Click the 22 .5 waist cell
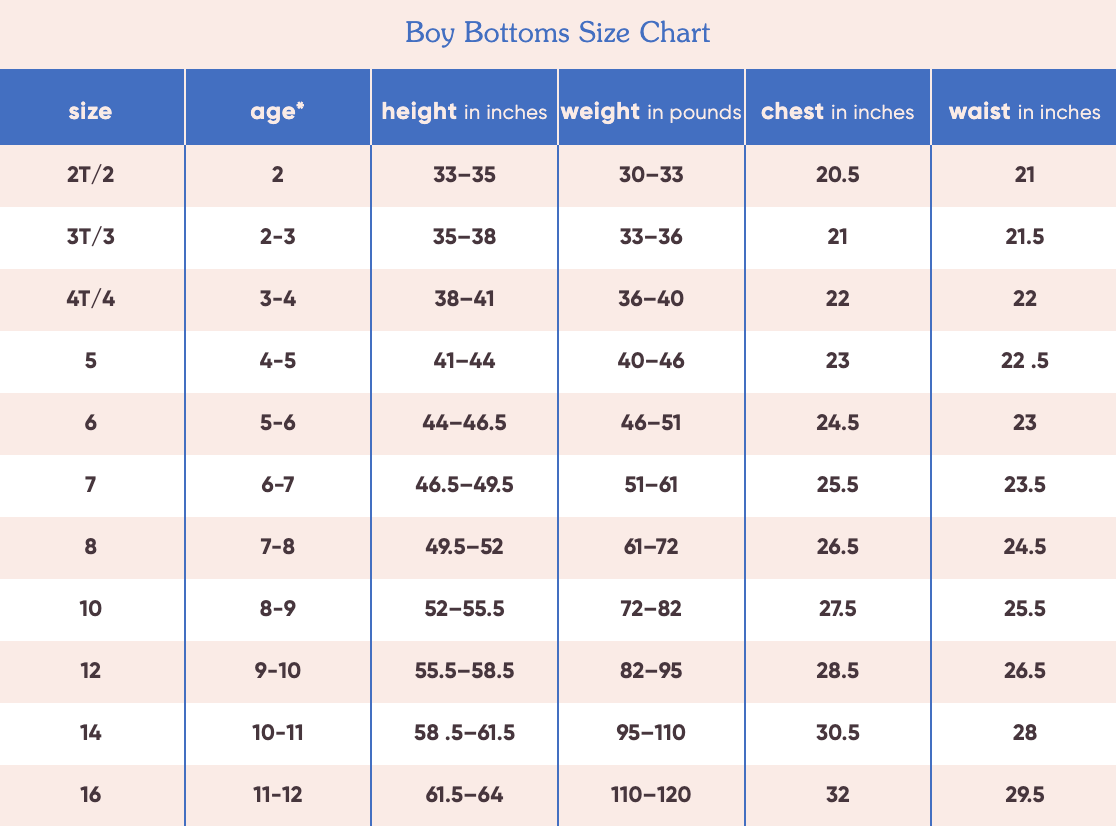The height and width of the screenshot is (826, 1116). click(x=1024, y=361)
